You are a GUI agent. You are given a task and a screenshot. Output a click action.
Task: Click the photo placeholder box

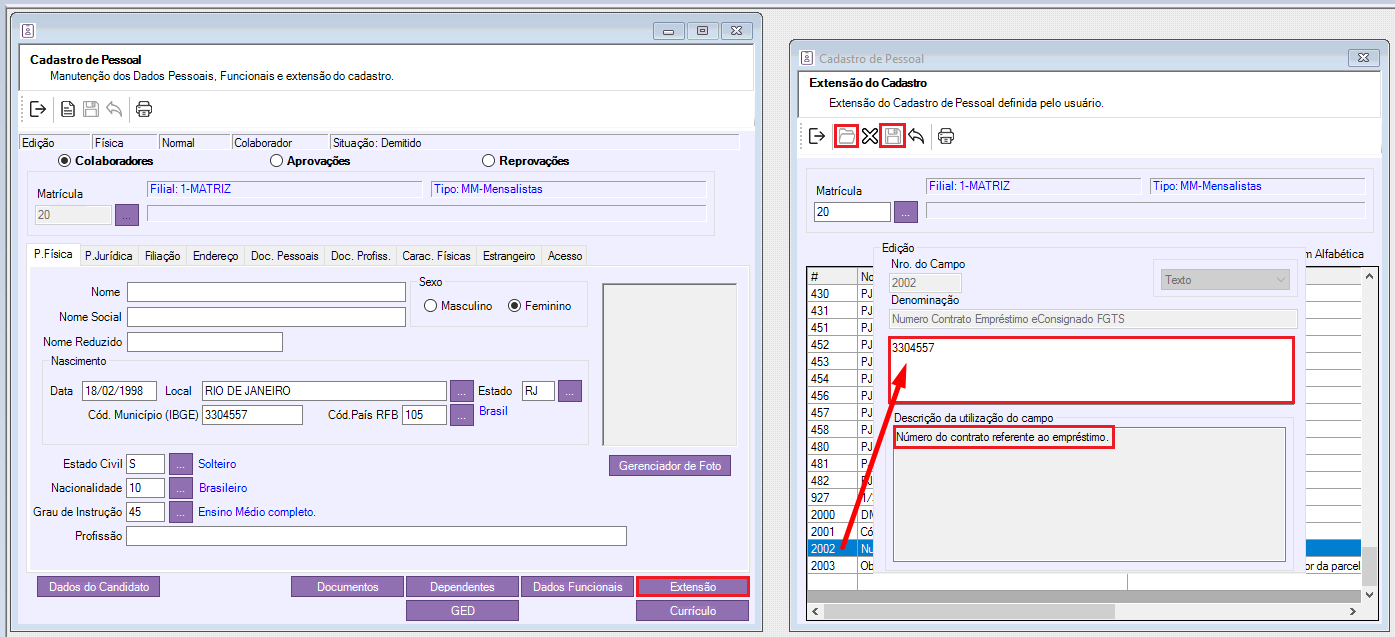tap(670, 364)
